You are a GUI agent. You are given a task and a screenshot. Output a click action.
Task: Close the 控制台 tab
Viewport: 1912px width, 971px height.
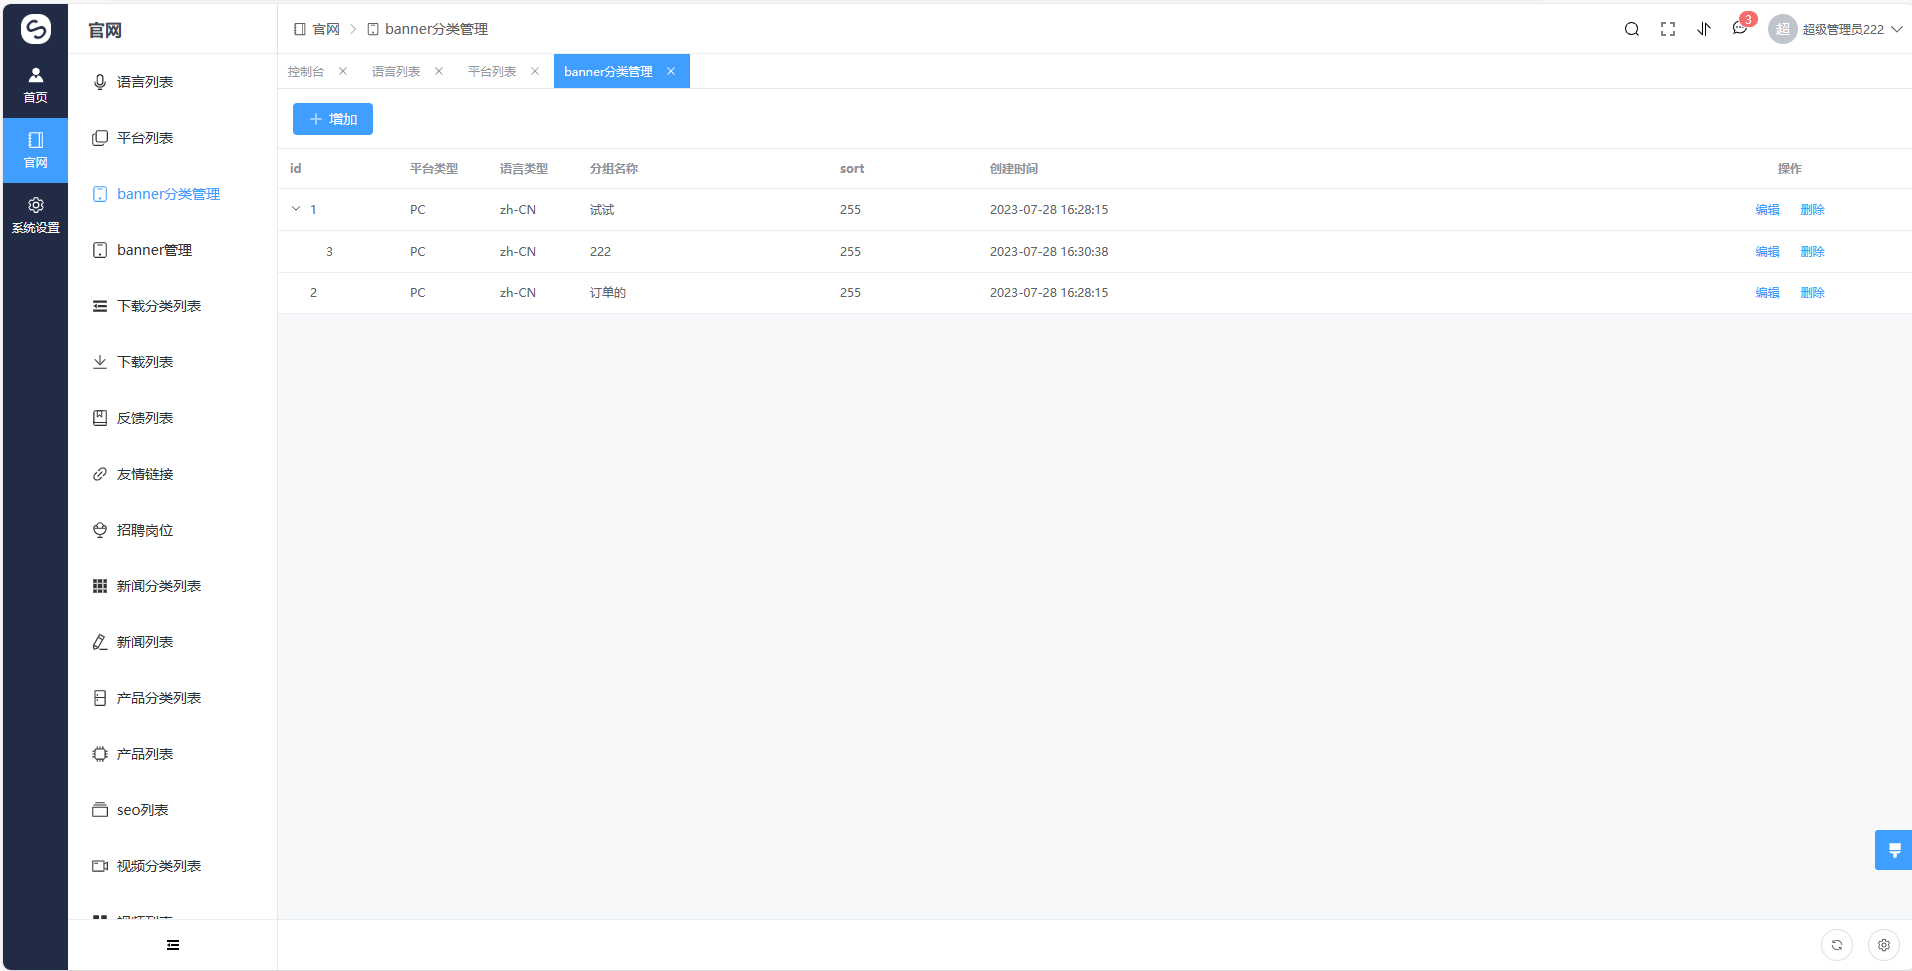coord(343,71)
